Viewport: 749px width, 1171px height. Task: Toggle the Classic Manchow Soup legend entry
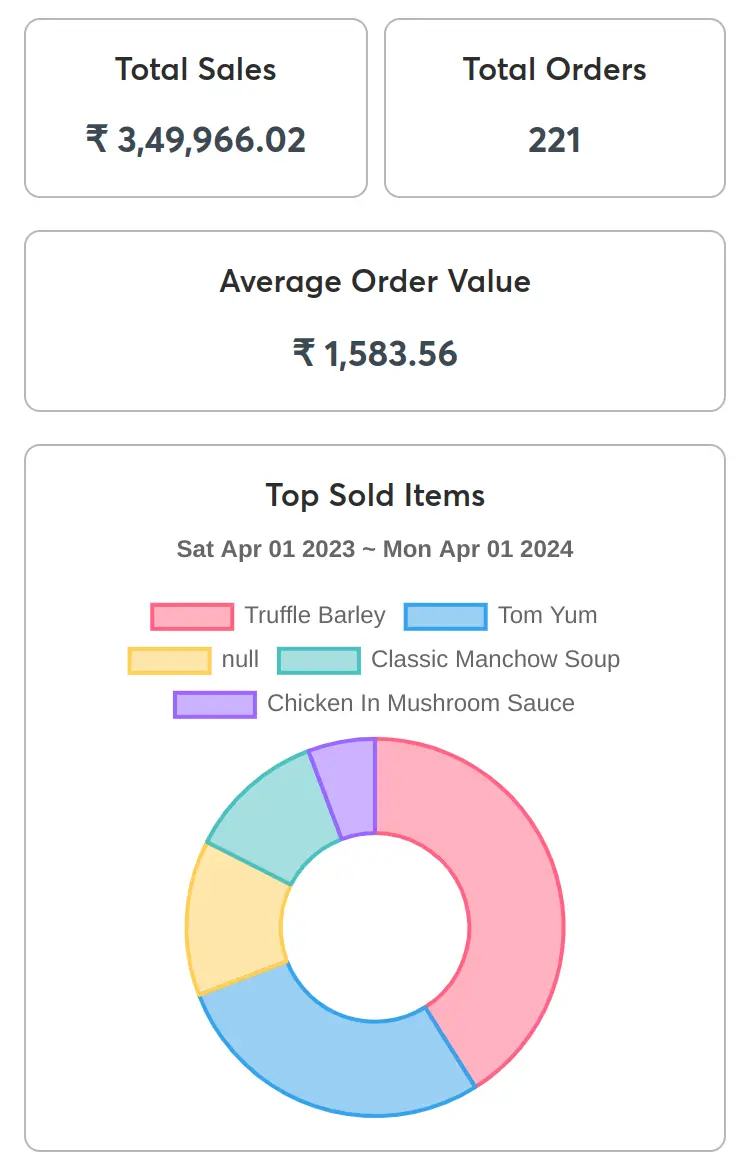496,659
